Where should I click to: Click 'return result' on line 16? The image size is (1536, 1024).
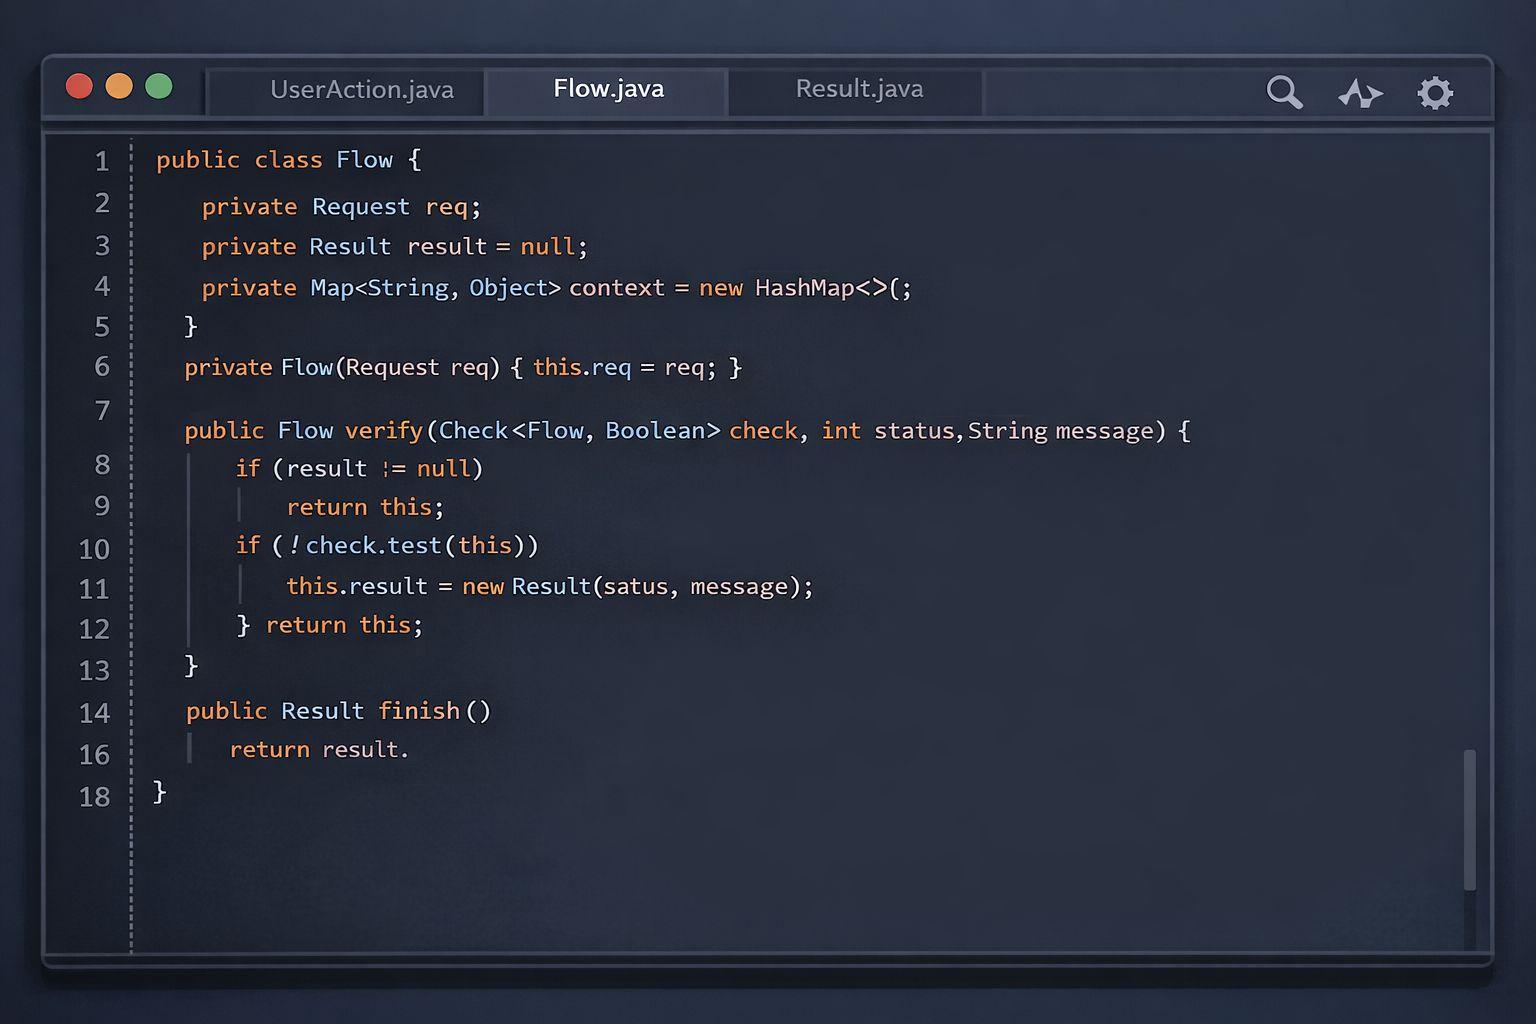316,750
